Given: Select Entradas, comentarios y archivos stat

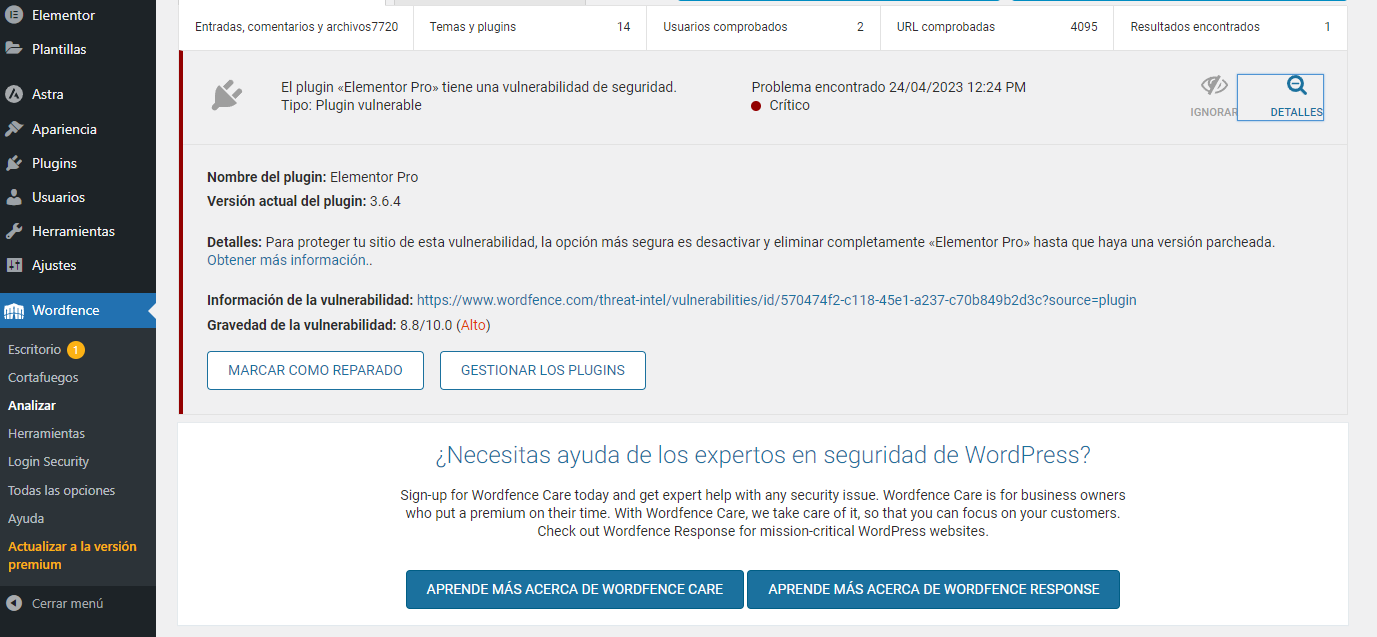Looking at the screenshot, I should pos(296,27).
